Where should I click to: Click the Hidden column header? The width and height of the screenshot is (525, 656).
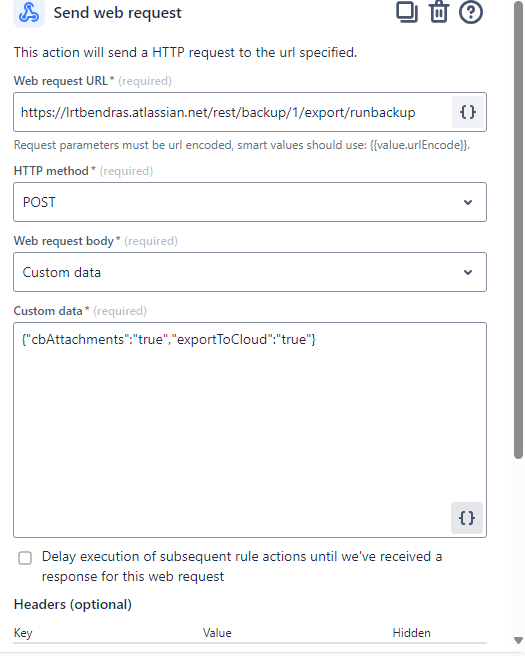411,633
